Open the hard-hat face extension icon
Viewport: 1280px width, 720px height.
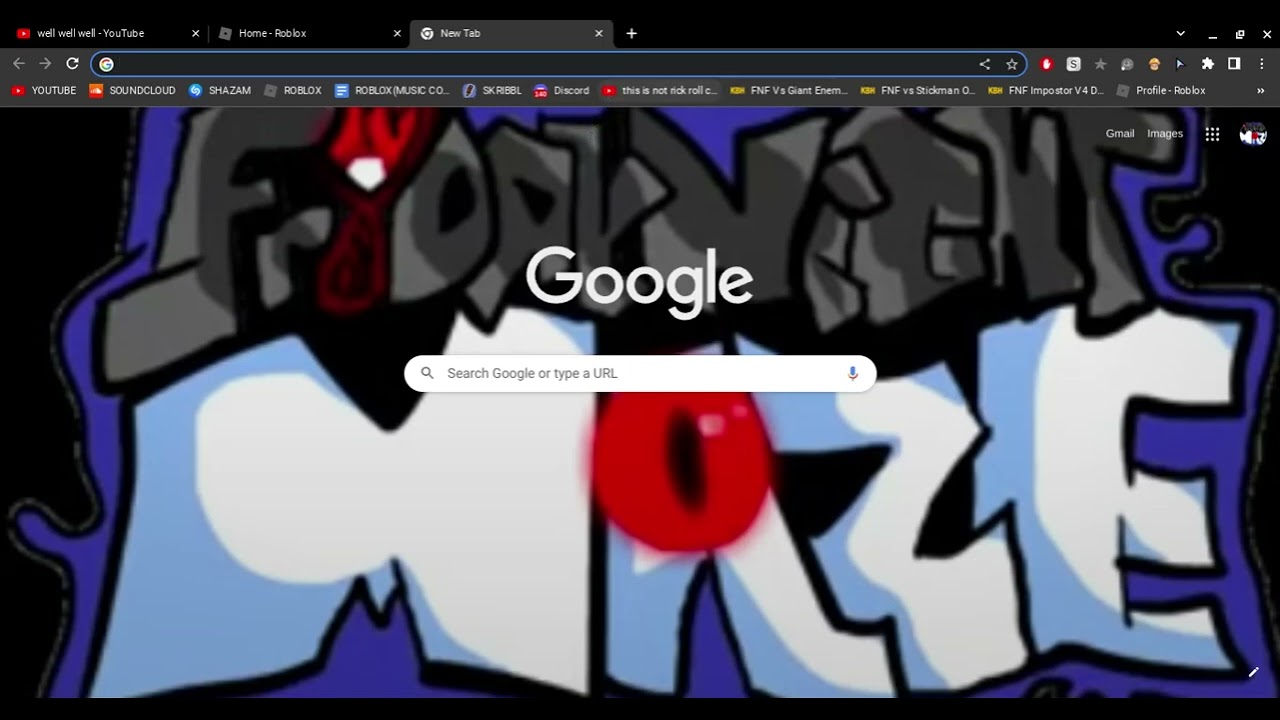click(1154, 64)
